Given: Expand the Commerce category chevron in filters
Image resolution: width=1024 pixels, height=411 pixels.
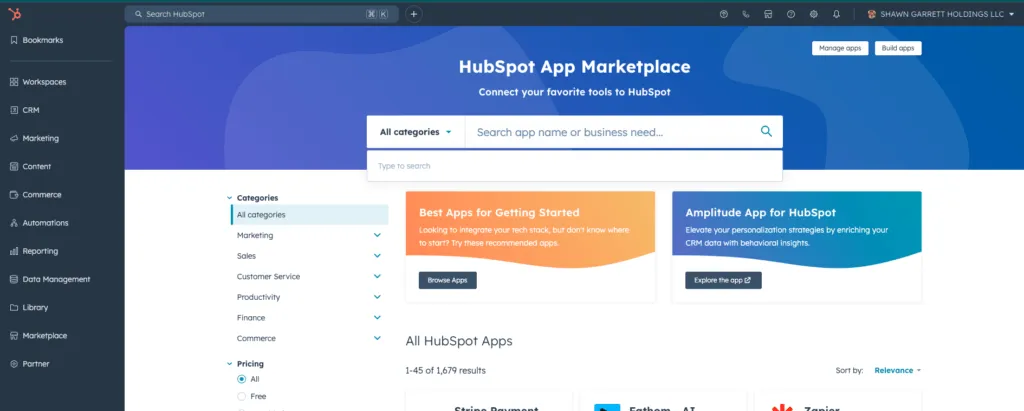Looking at the screenshot, I should pyautogui.click(x=377, y=338).
